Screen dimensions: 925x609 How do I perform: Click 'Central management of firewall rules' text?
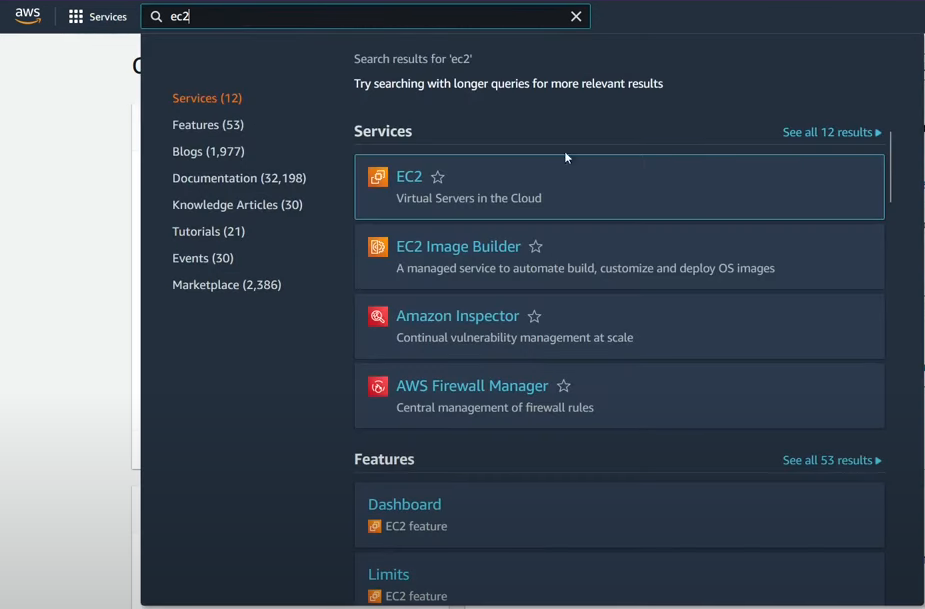tap(494, 408)
